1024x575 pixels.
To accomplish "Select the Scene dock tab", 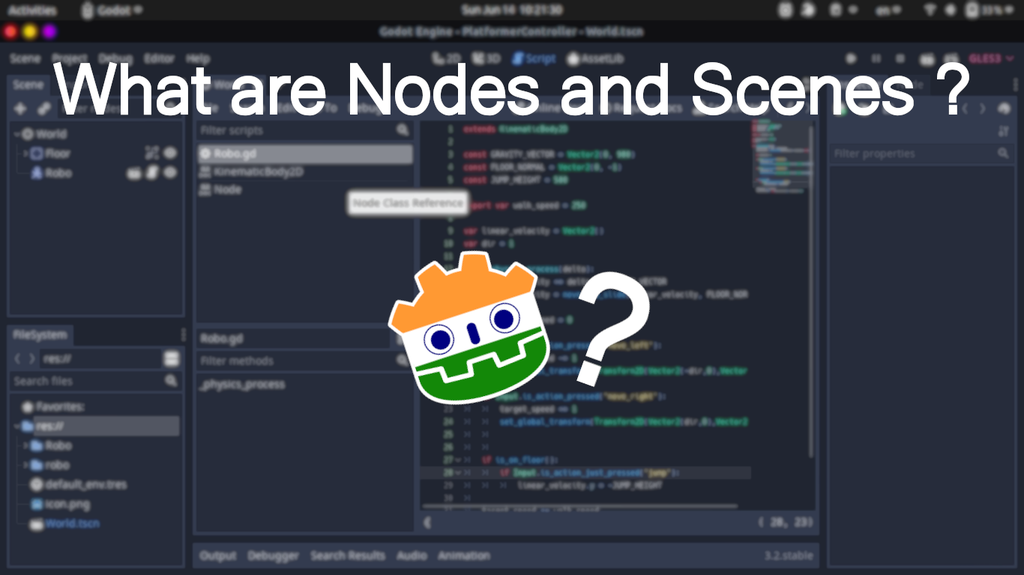I will click(x=28, y=85).
